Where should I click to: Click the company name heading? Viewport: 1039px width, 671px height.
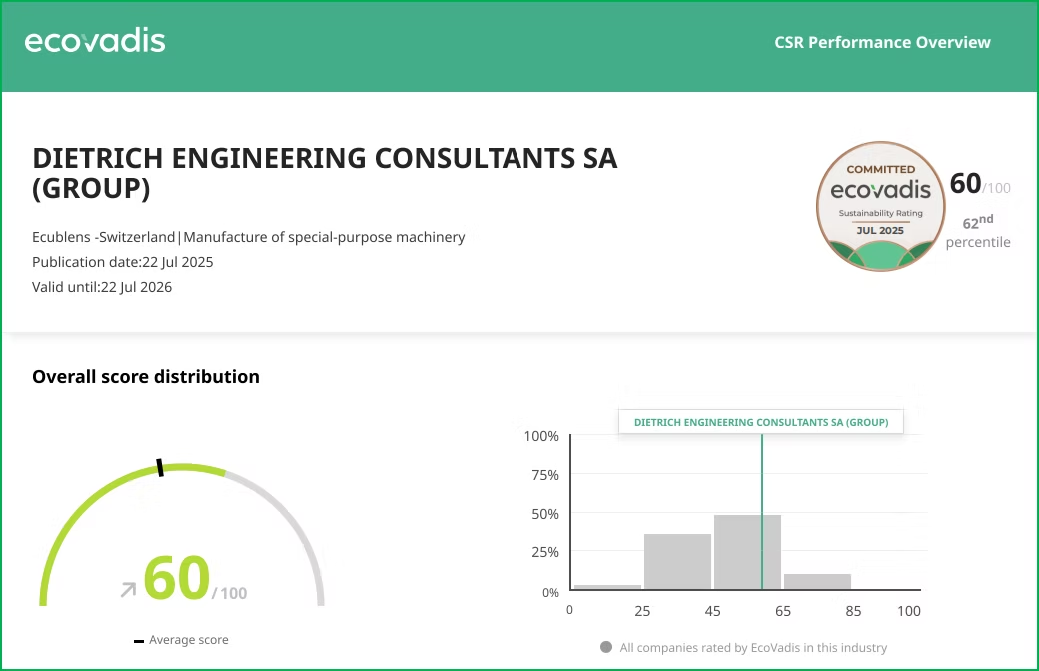(x=325, y=173)
